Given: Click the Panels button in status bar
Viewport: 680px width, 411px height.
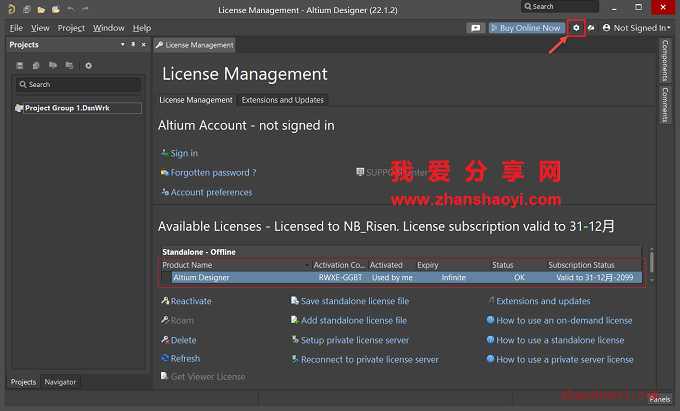Looking at the screenshot, I should tap(660, 399).
